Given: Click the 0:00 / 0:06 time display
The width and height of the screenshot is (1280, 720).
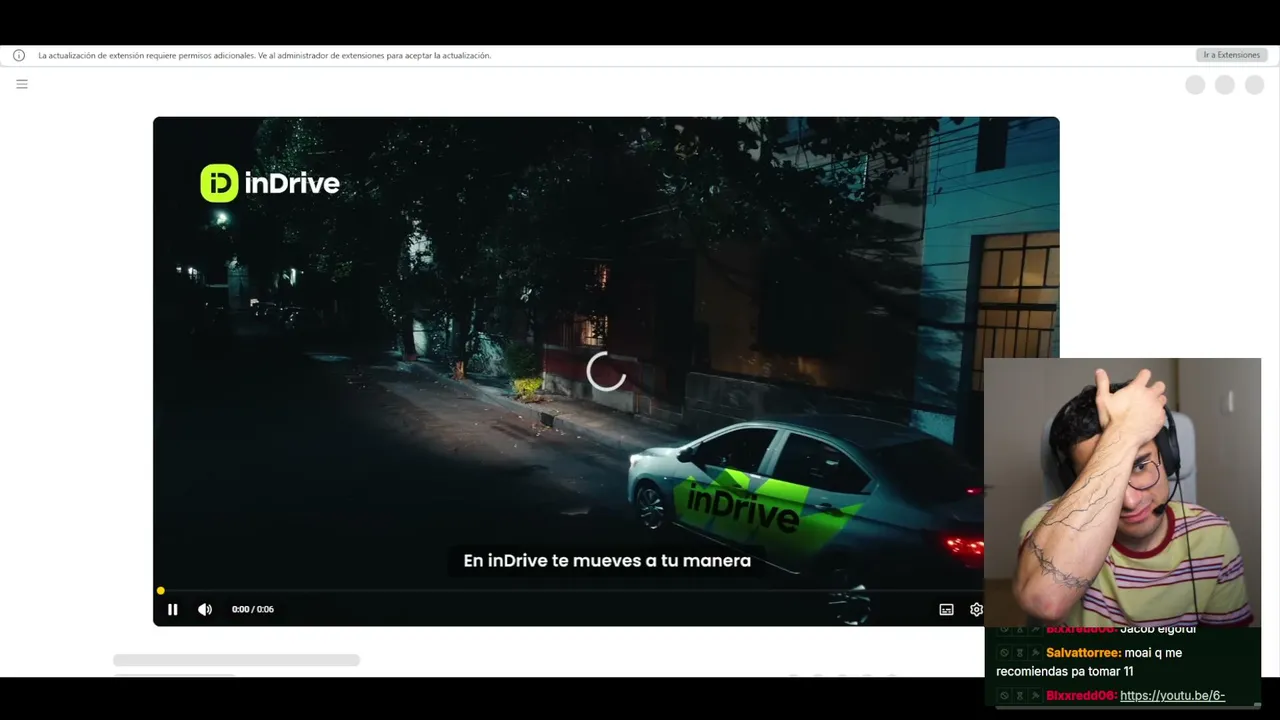Looking at the screenshot, I should [x=253, y=609].
